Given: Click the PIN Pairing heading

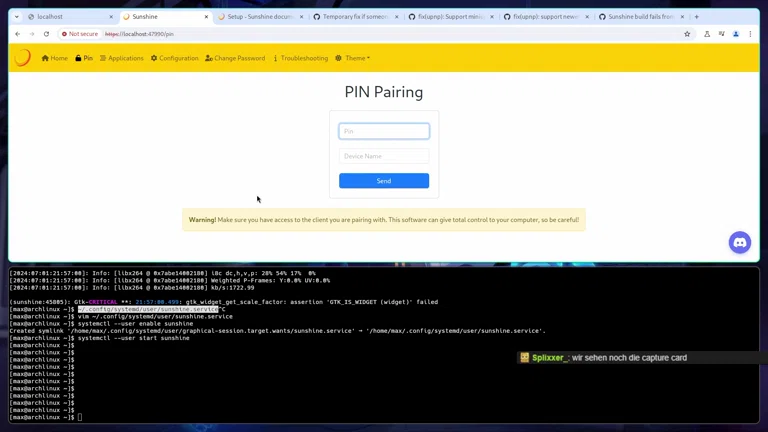Looking at the screenshot, I should click(384, 92).
